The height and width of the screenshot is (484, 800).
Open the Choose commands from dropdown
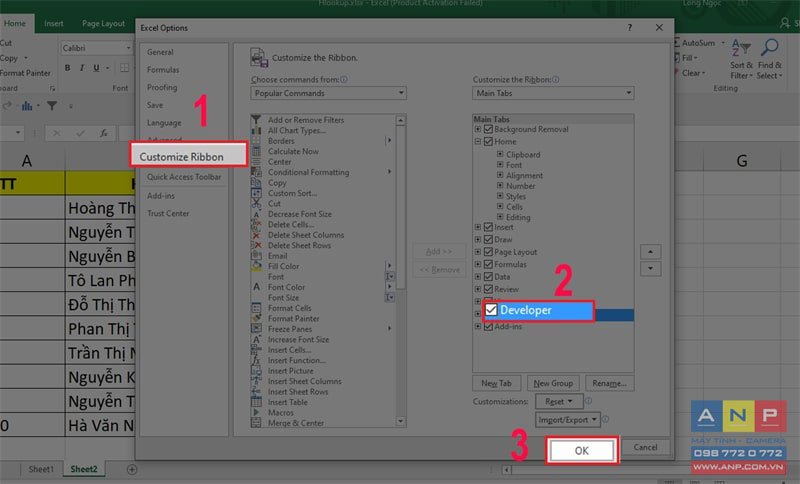click(328, 93)
